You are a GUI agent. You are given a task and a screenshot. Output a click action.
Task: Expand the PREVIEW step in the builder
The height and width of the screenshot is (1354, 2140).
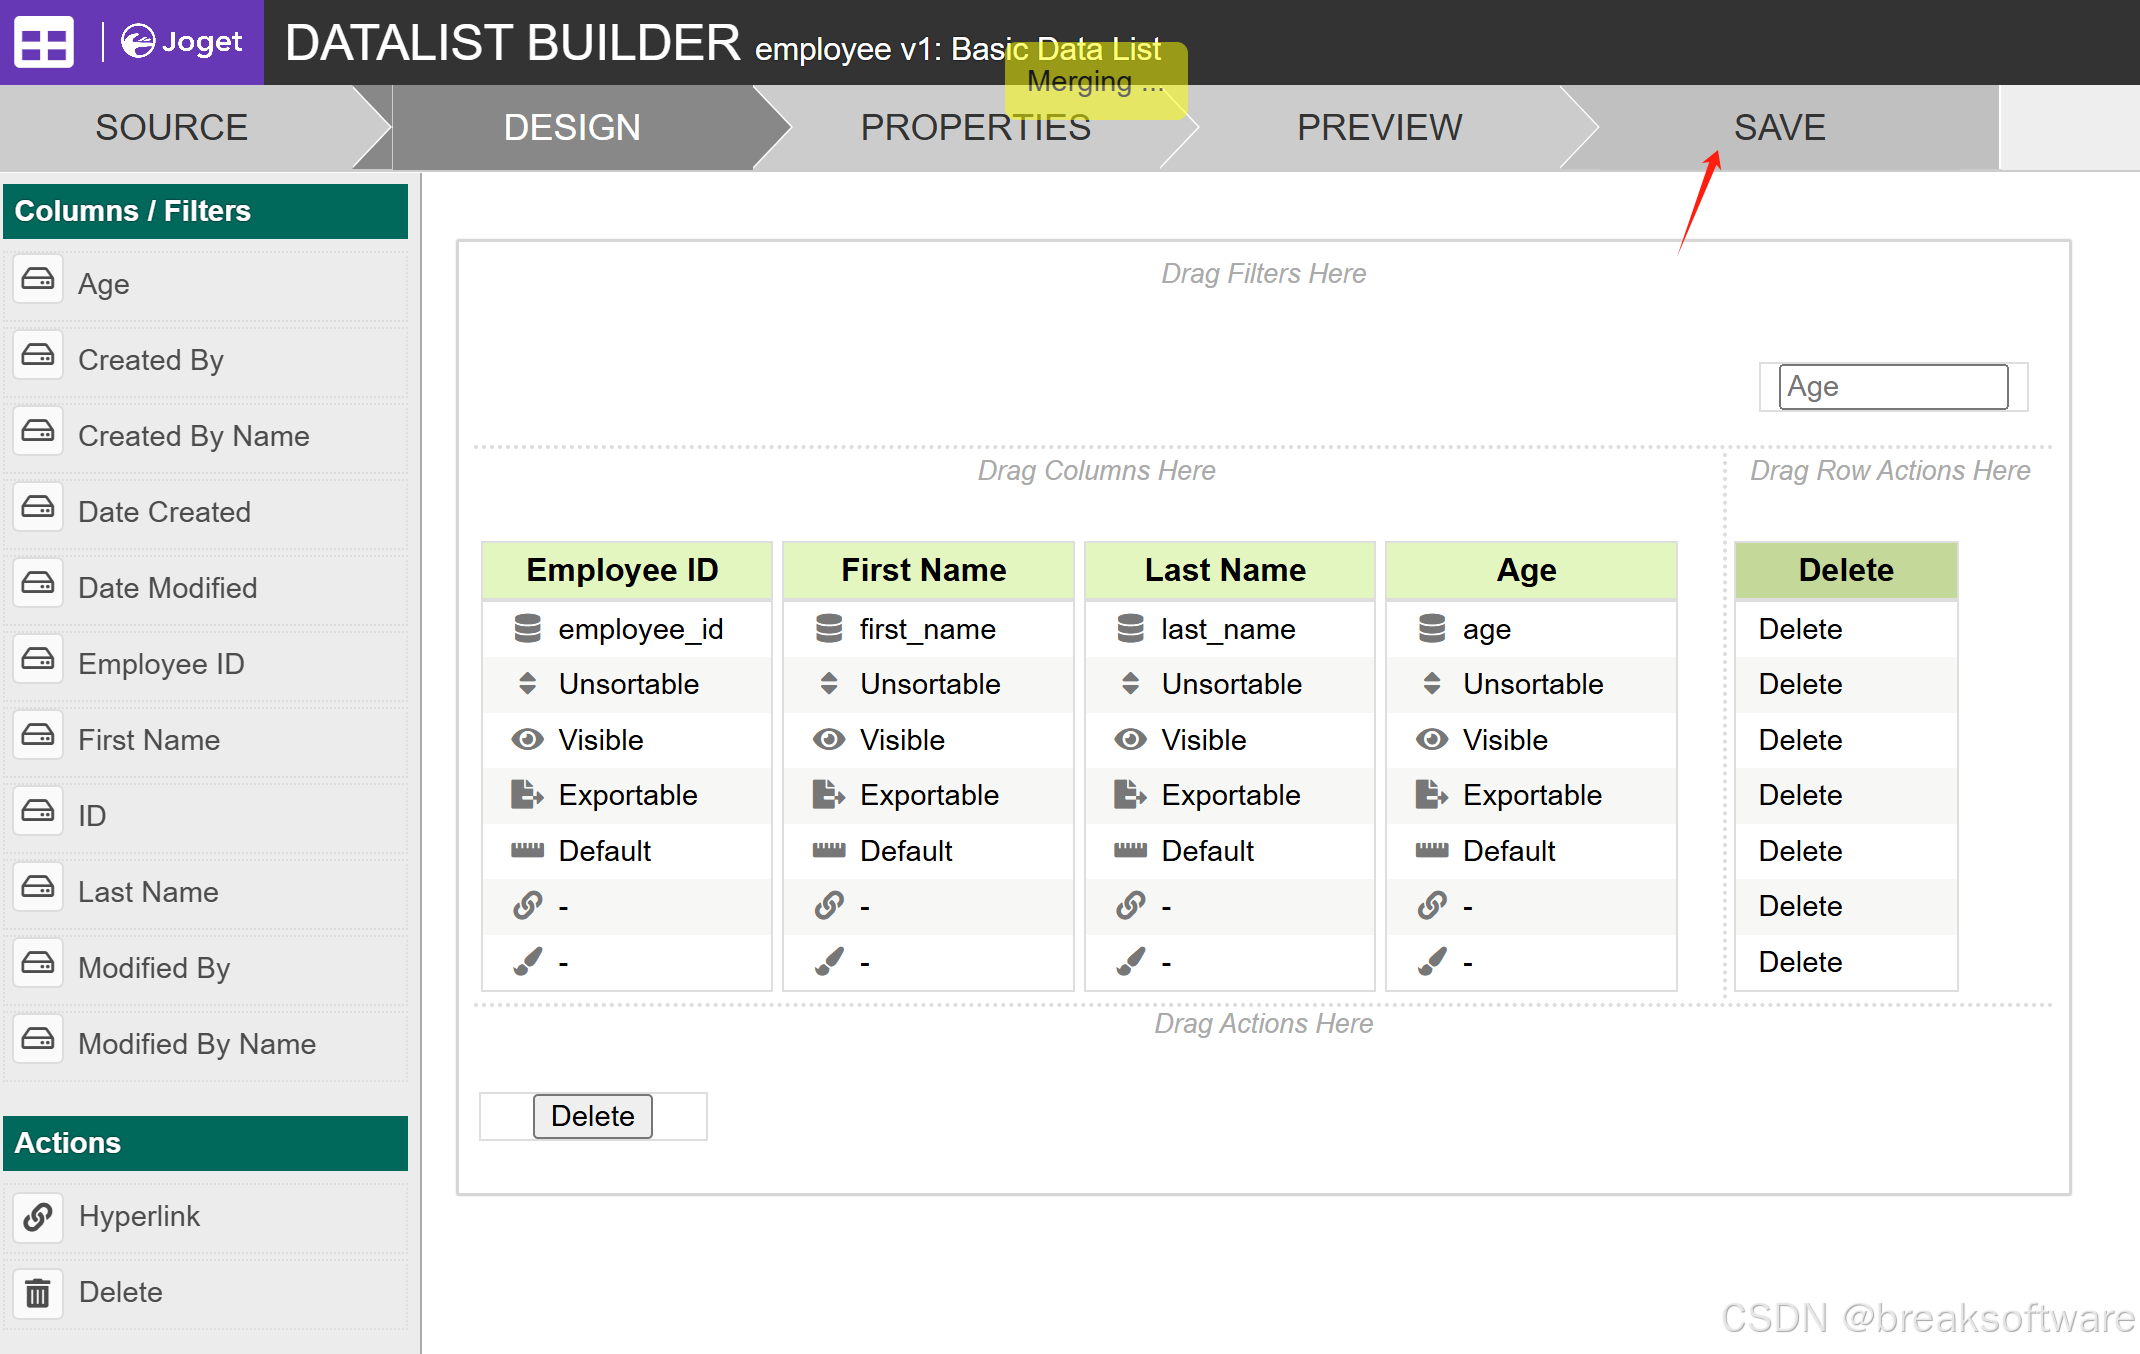[1380, 128]
